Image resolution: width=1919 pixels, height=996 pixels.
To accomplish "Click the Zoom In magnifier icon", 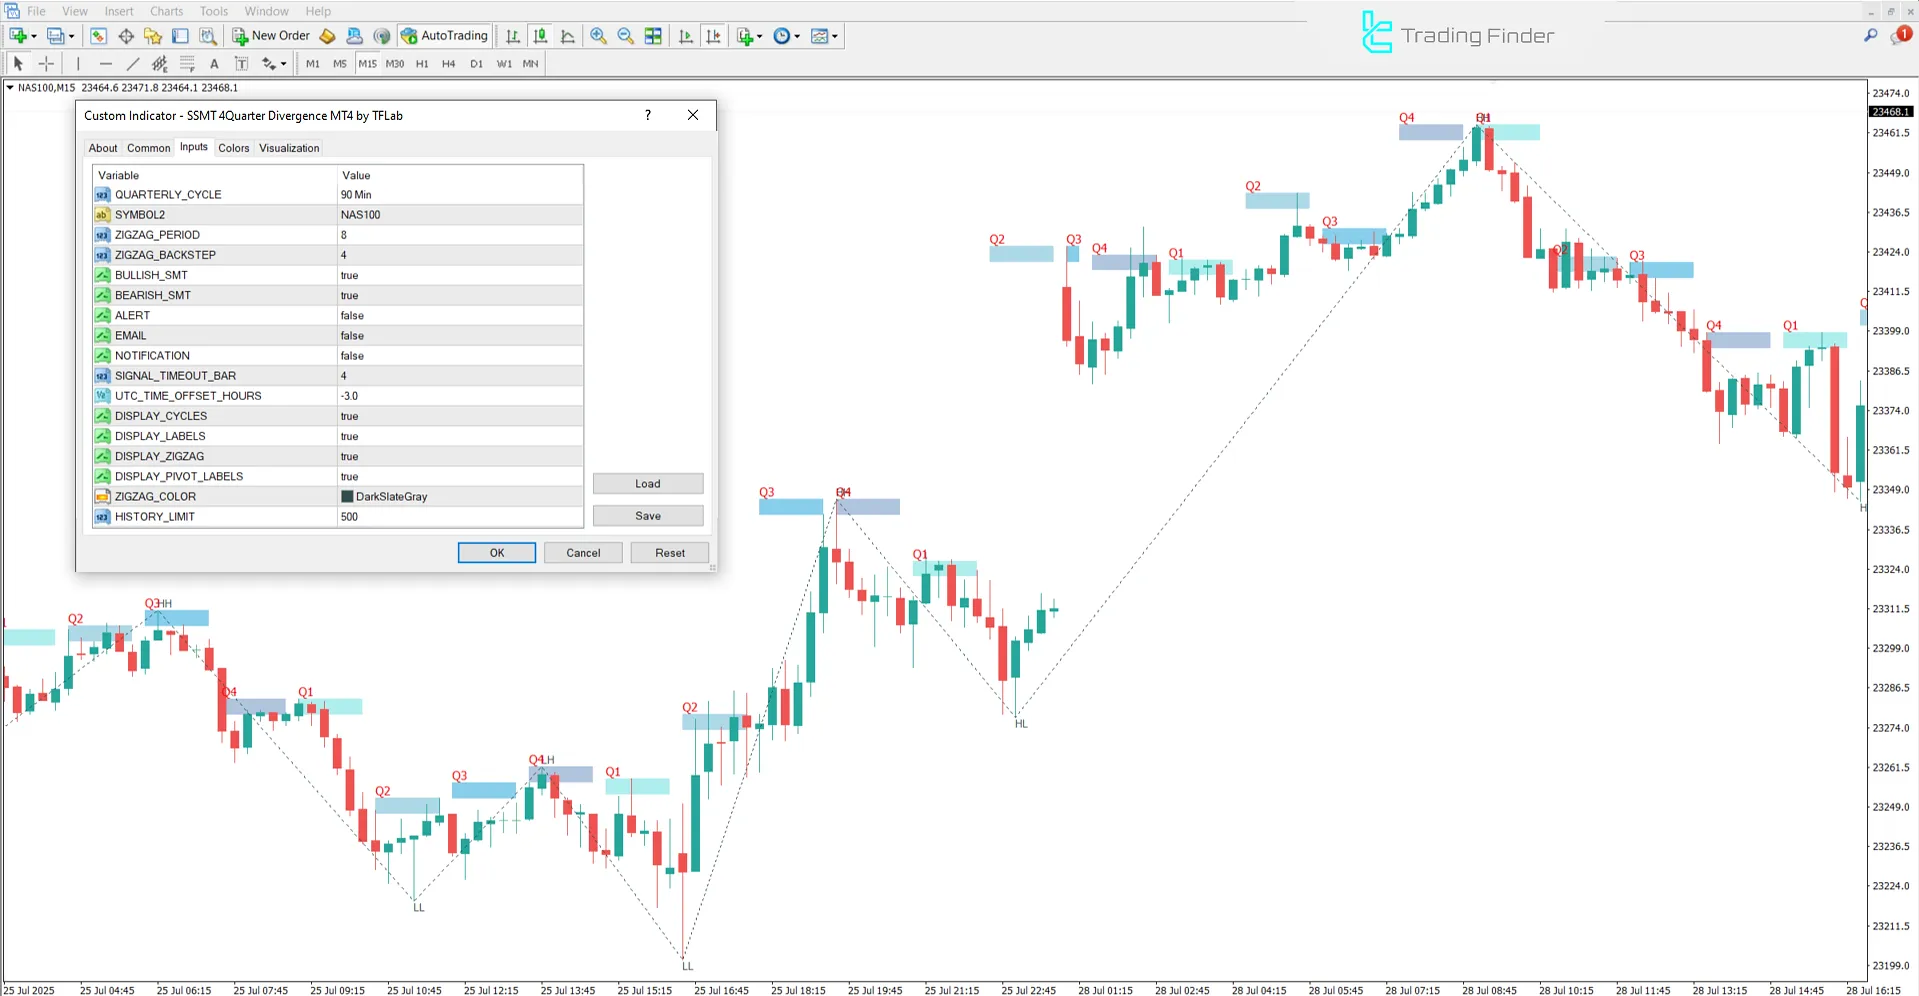I will (598, 36).
